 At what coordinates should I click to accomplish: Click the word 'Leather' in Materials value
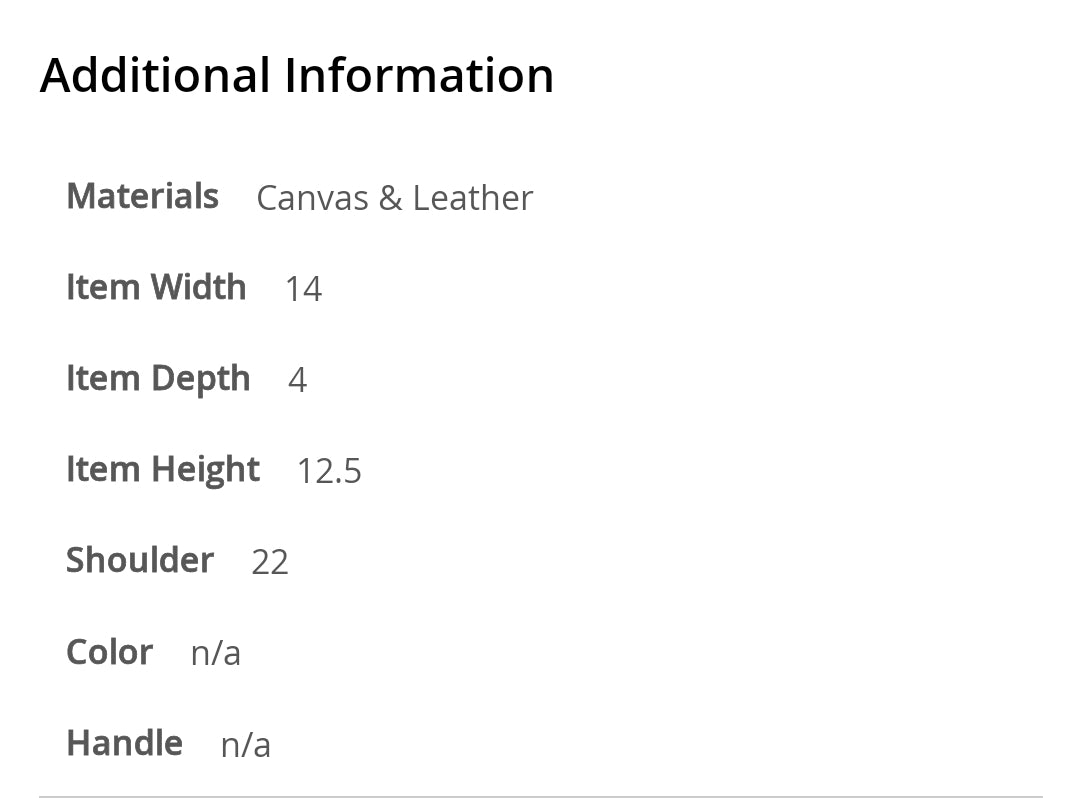[472, 198]
